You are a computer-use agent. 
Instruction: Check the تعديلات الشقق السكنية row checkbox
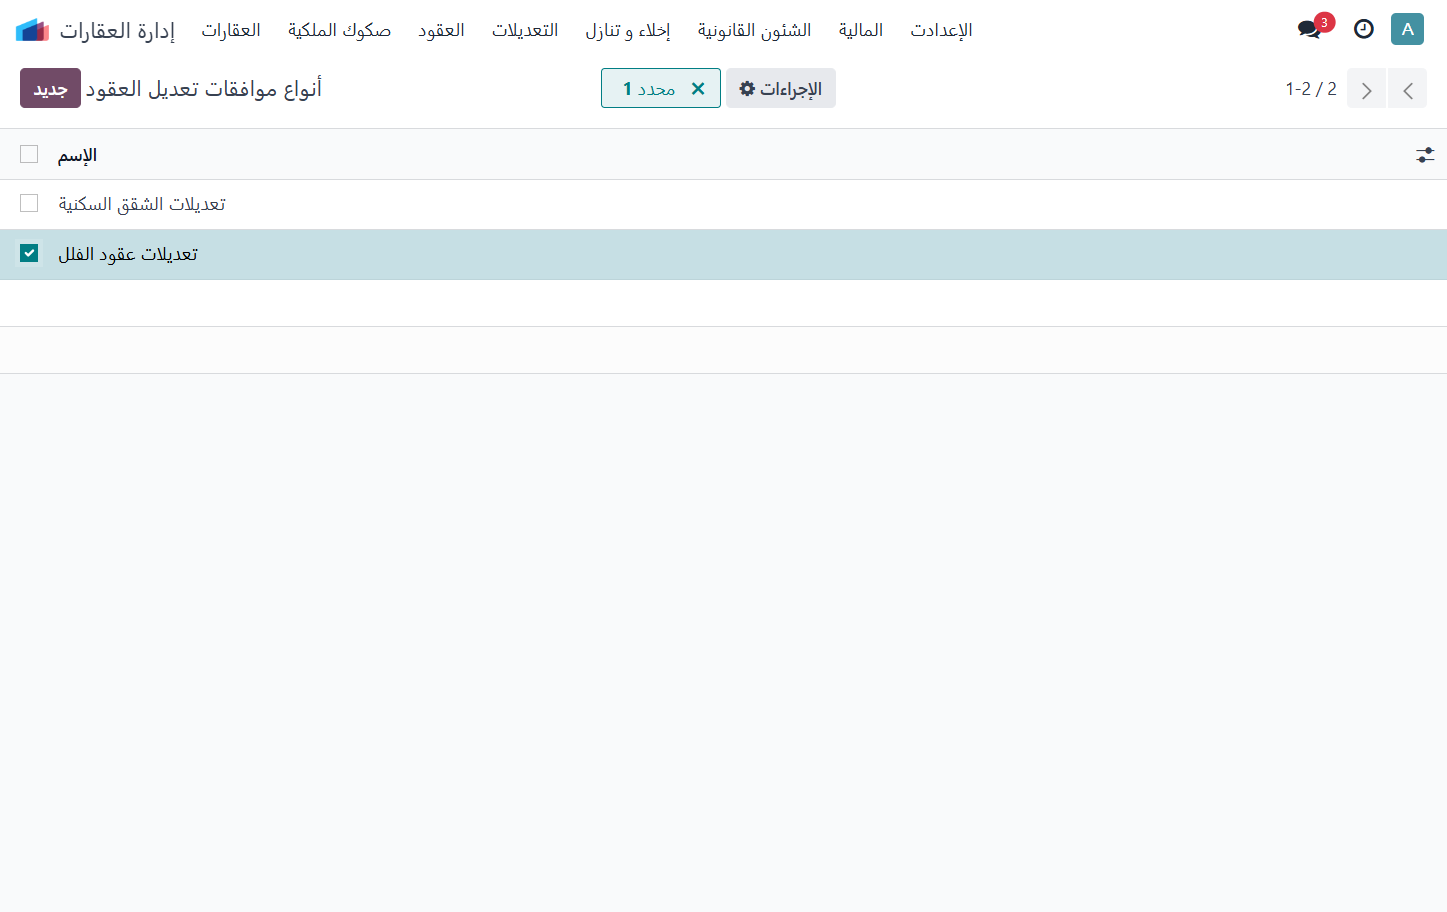click(x=29, y=203)
